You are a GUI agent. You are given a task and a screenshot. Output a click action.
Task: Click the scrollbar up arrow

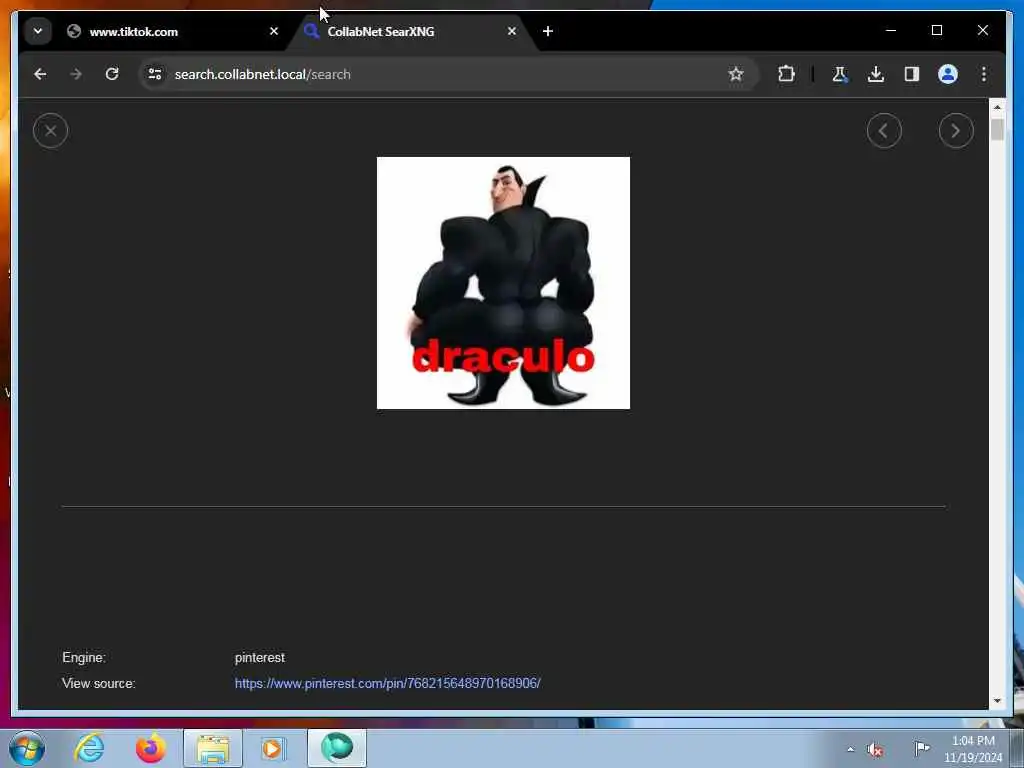pos(997,107)
